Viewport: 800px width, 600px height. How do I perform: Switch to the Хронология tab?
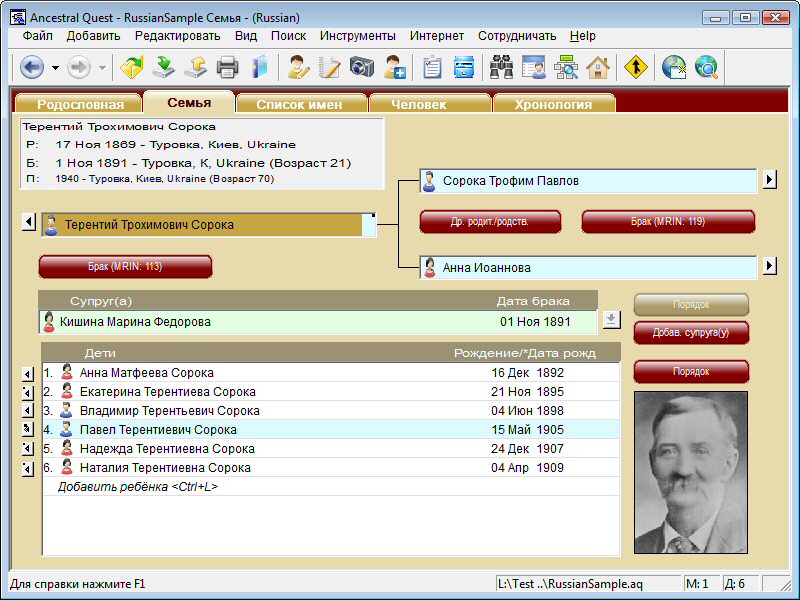point(553,104)
